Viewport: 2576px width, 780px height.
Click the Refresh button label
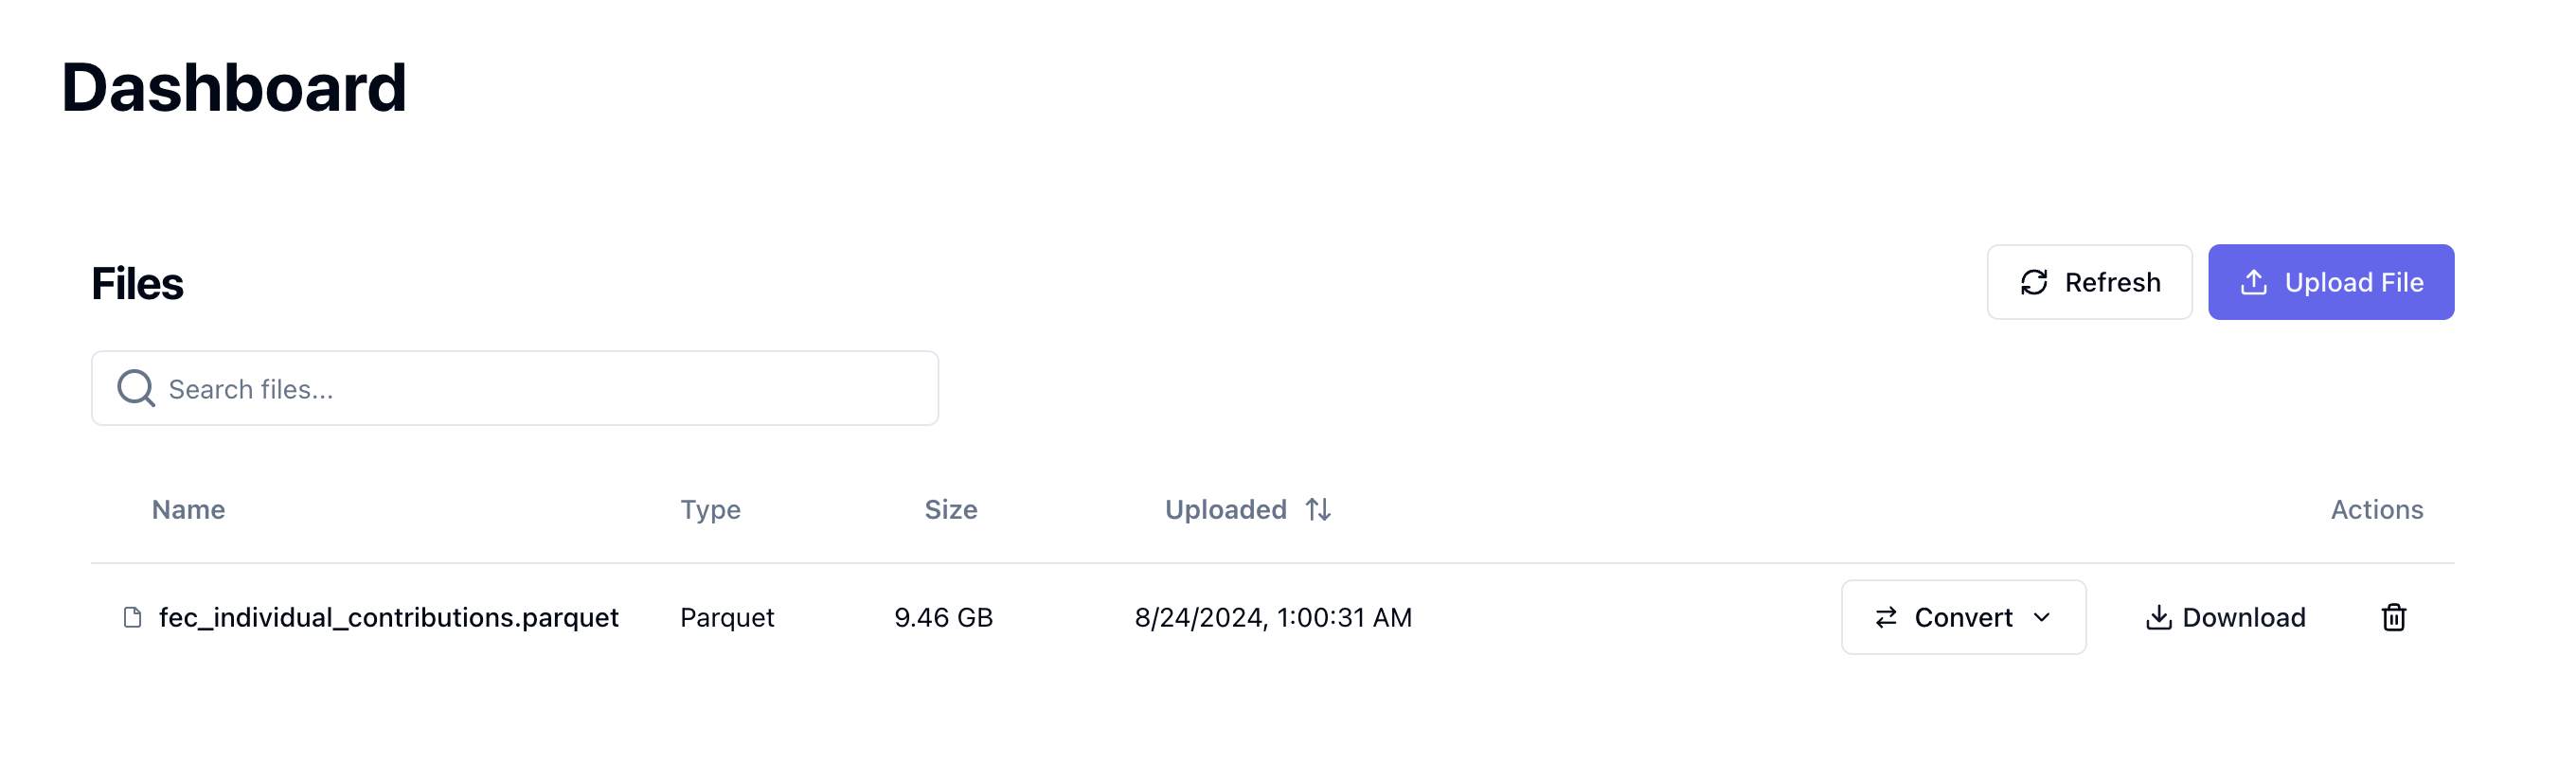[2112, 283]
